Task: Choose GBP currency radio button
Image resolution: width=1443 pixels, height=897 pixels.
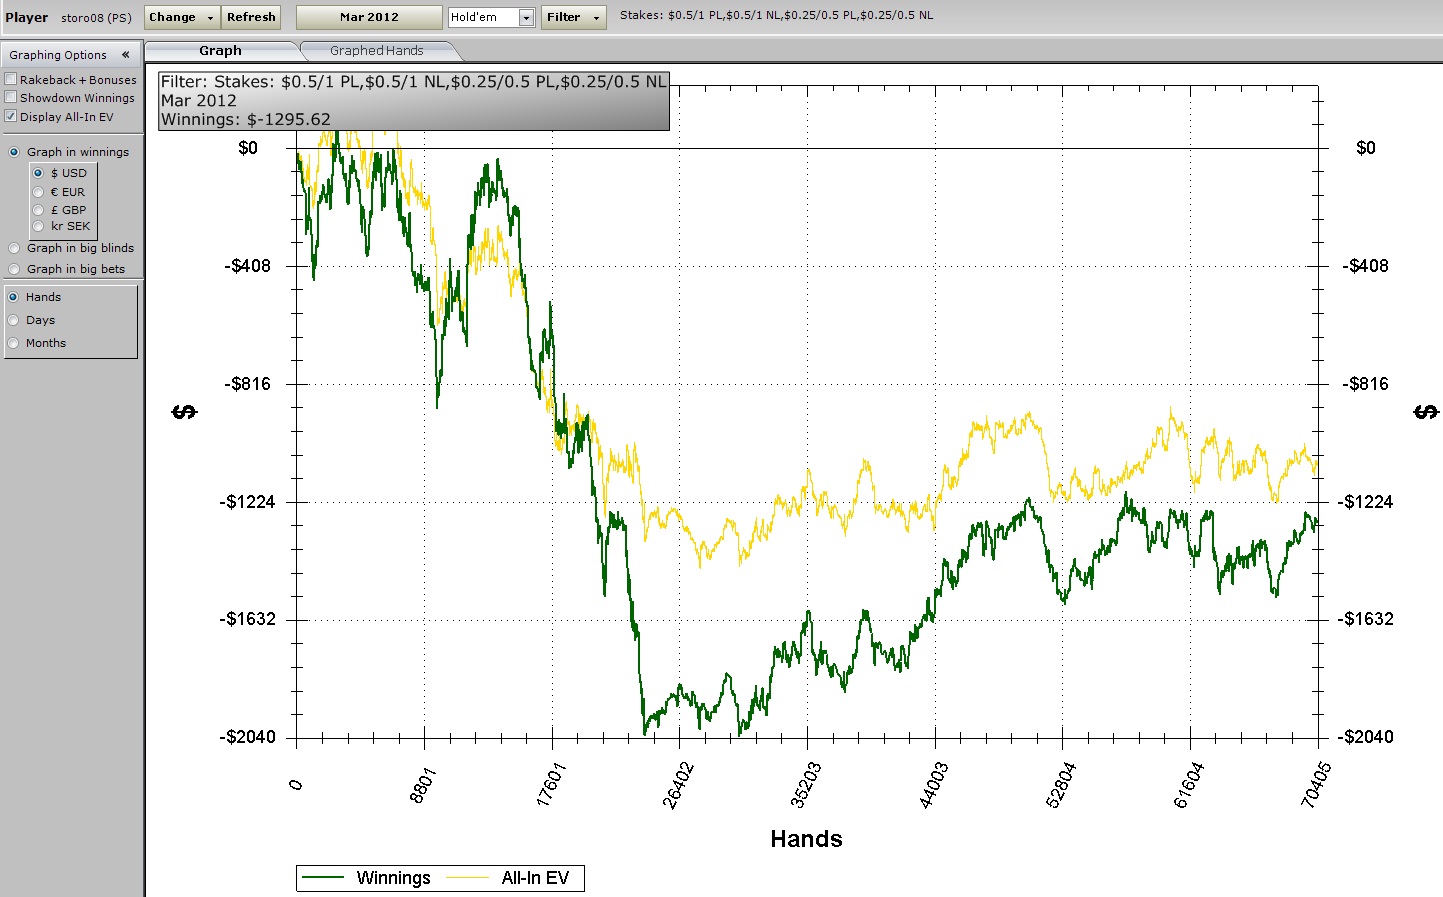Action: (38, 210)
